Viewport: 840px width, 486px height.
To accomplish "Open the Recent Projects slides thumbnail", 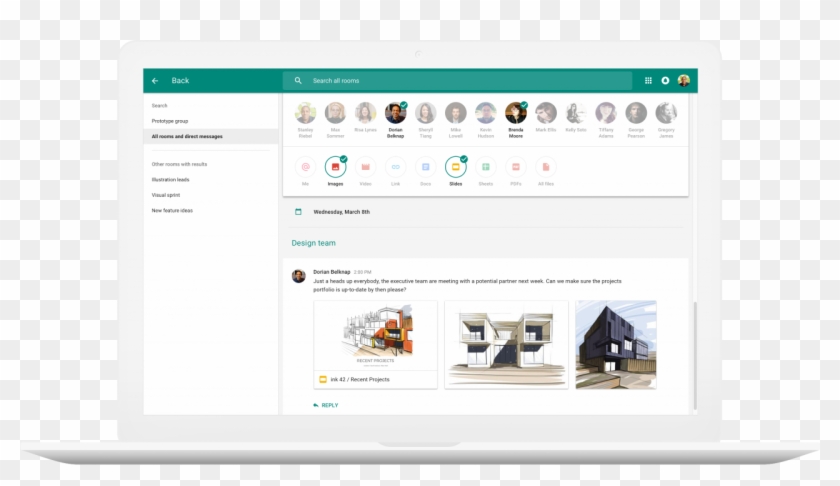I will (x=376, y=336).
